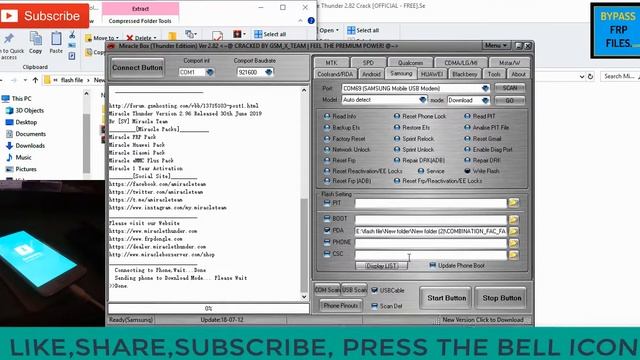Switch to the About tab

coord(518,74)
